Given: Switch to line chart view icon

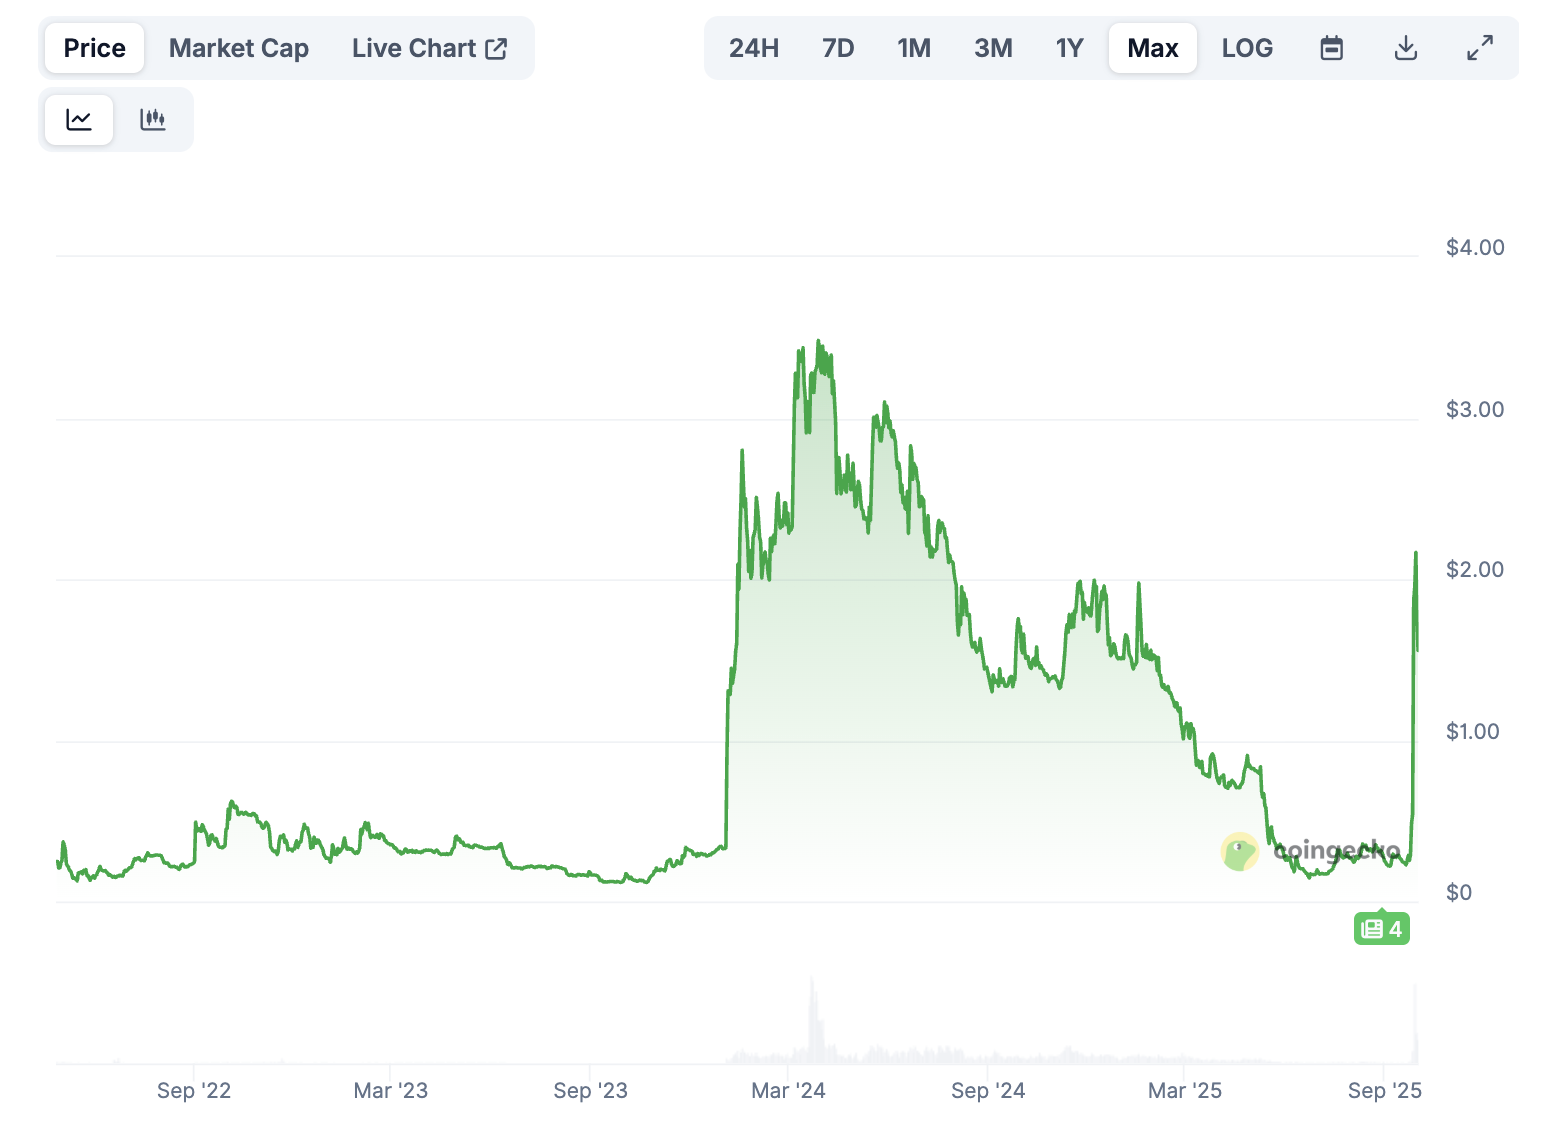Looking at the screenshot, I should click(79, 120).
